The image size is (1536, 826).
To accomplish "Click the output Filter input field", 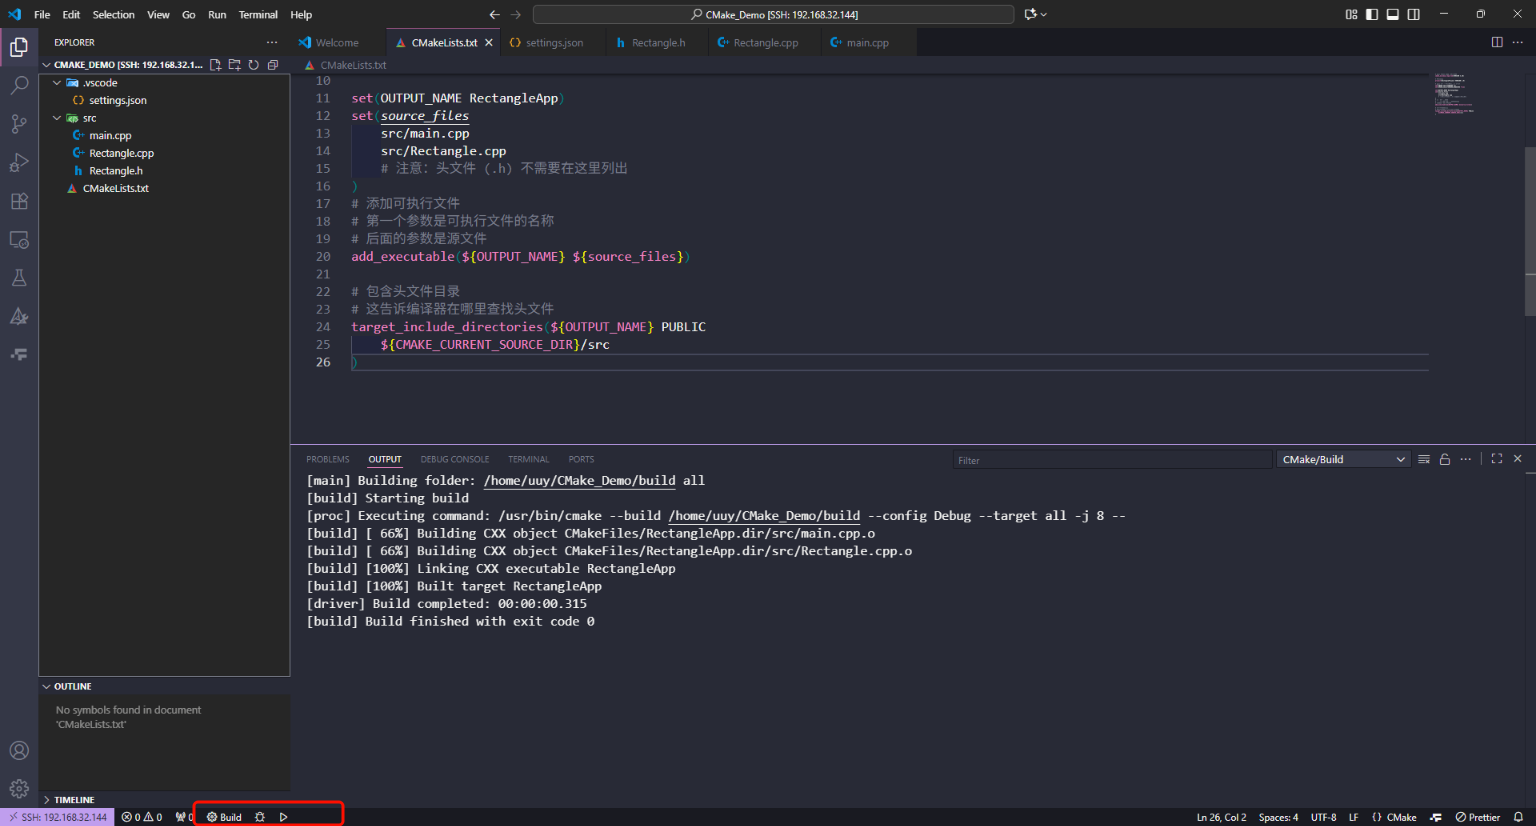I will [1110, 460].
